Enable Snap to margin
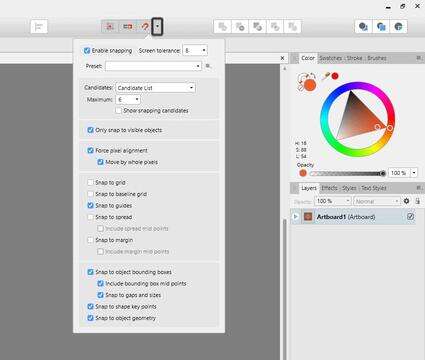The height and width of the screenshot is (360, 425). pos(90,240)
